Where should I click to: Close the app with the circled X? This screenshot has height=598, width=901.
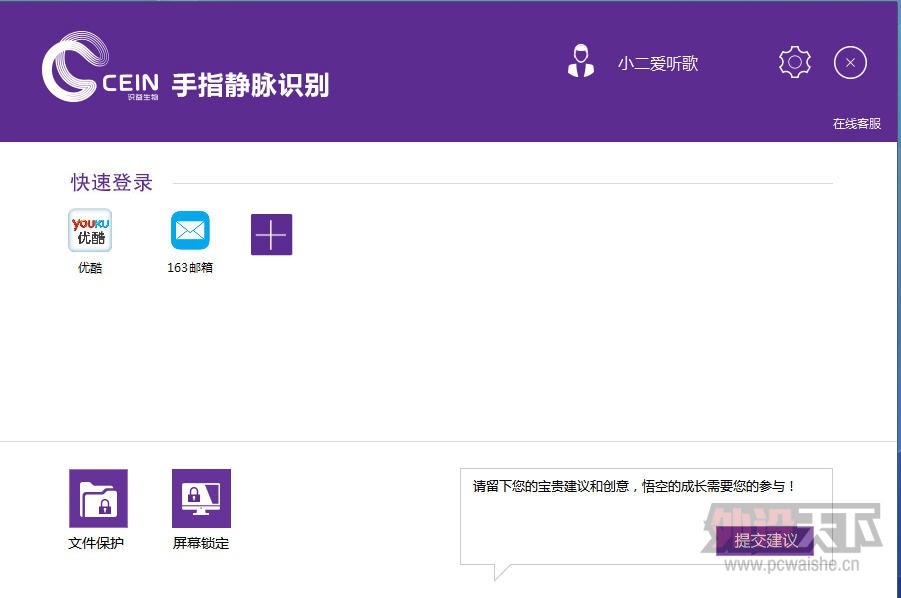(850, 63)
